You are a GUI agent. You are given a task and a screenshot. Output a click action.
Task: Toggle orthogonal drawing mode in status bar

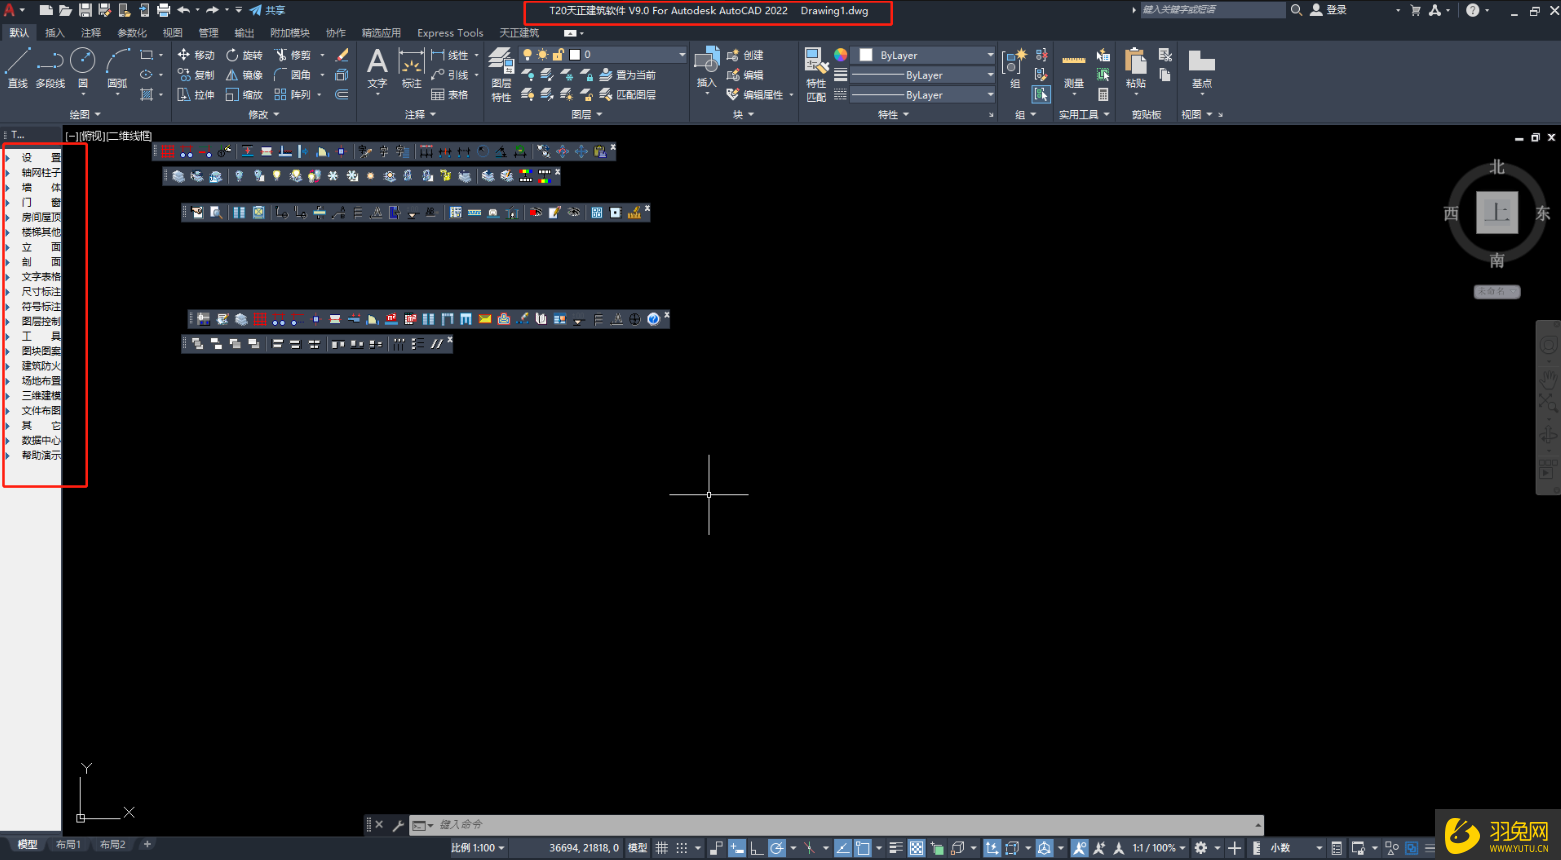pos(756,848)
